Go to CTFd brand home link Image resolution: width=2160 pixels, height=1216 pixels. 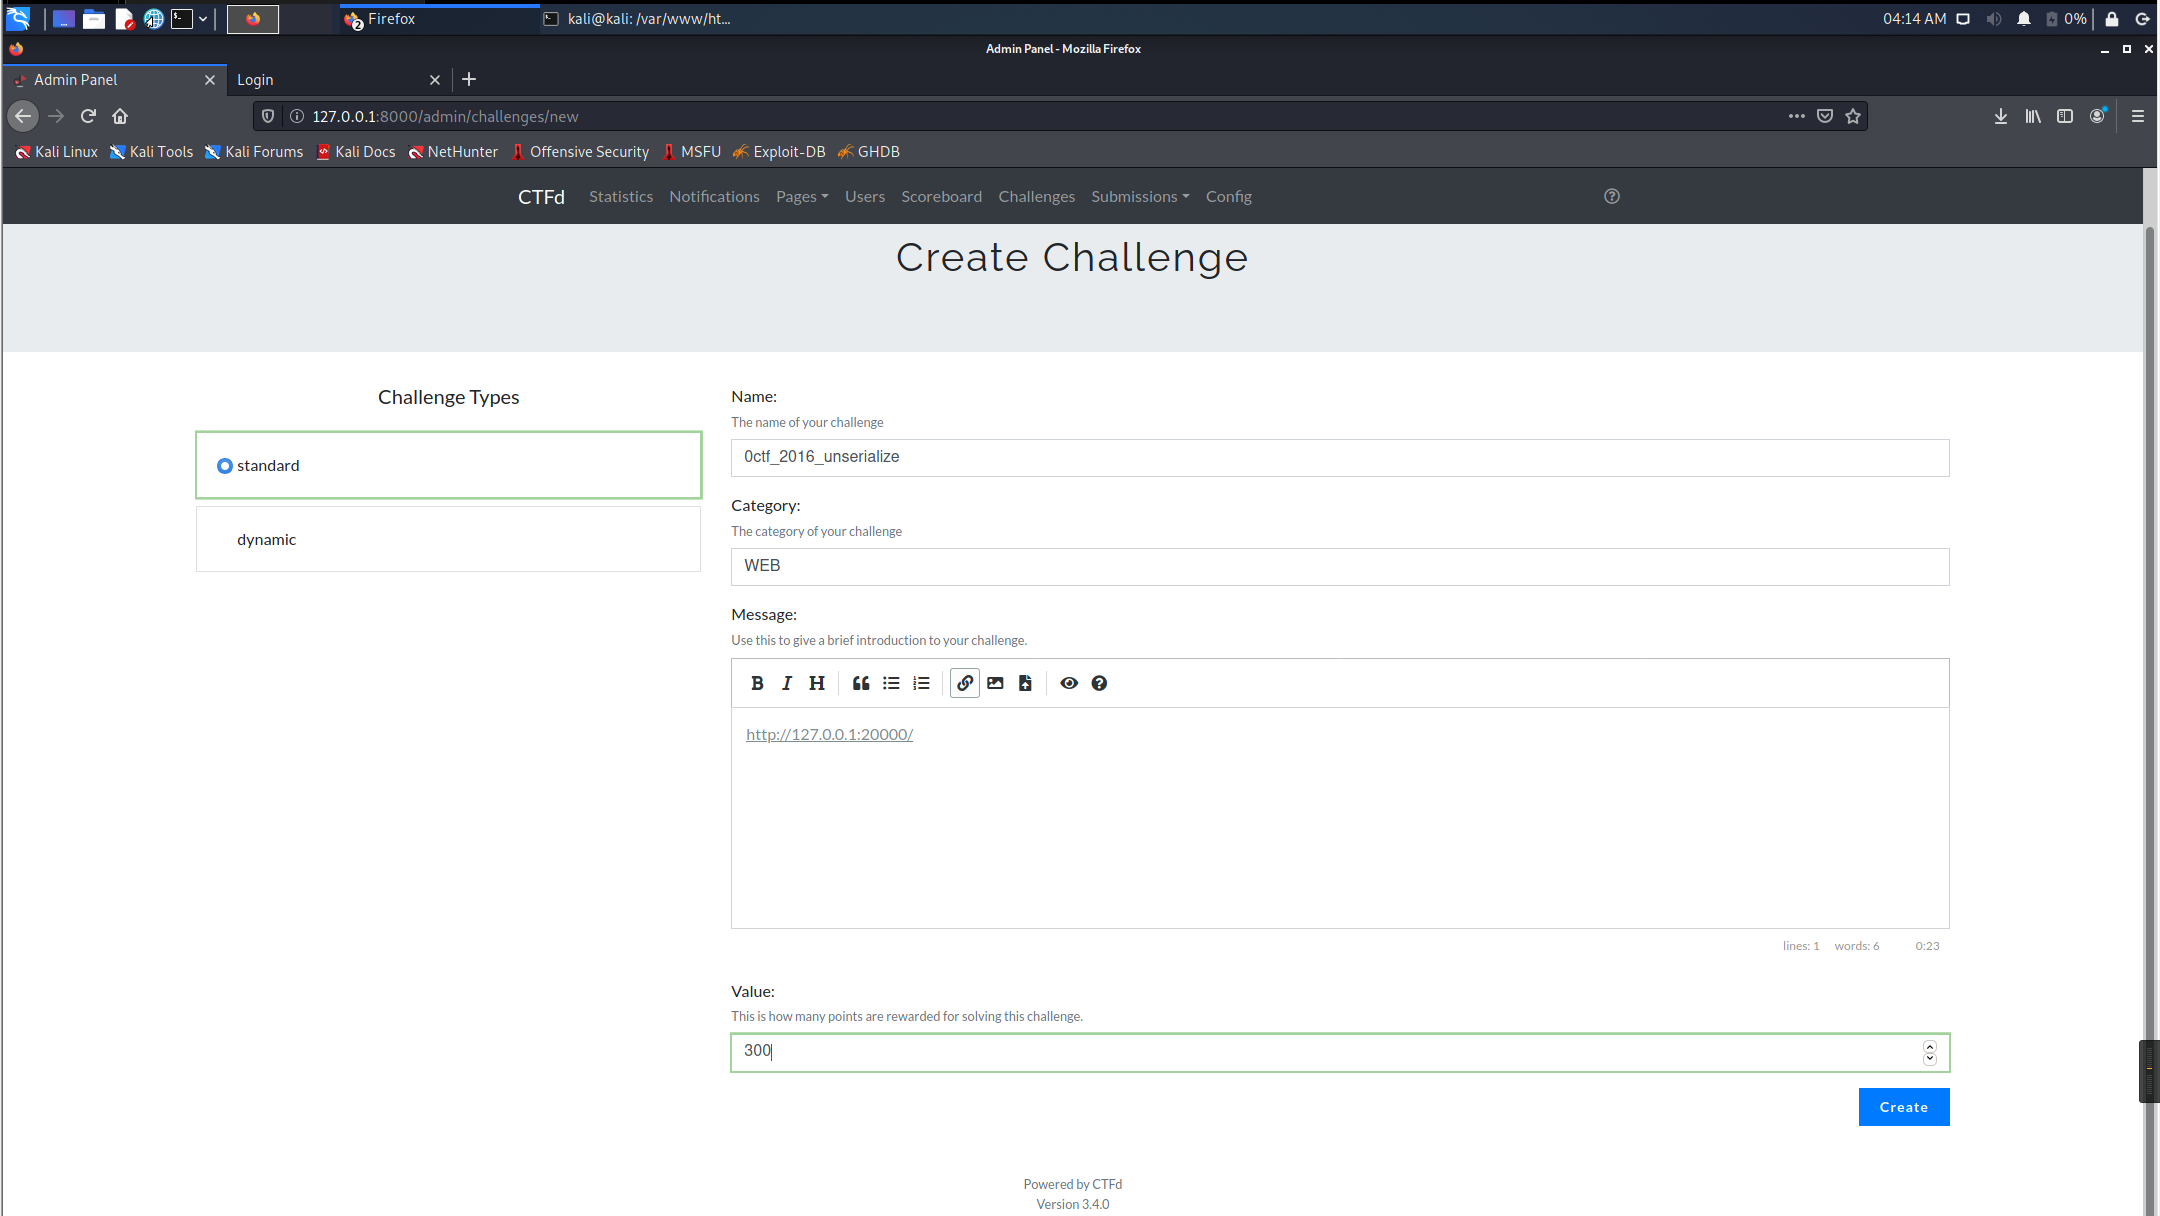coord(541,197)
